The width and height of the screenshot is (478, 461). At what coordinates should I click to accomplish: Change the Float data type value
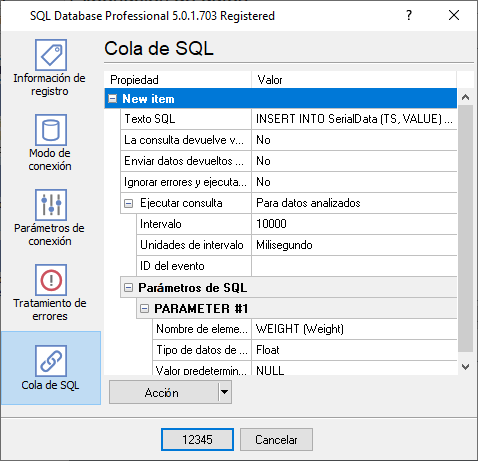(354, 350)
